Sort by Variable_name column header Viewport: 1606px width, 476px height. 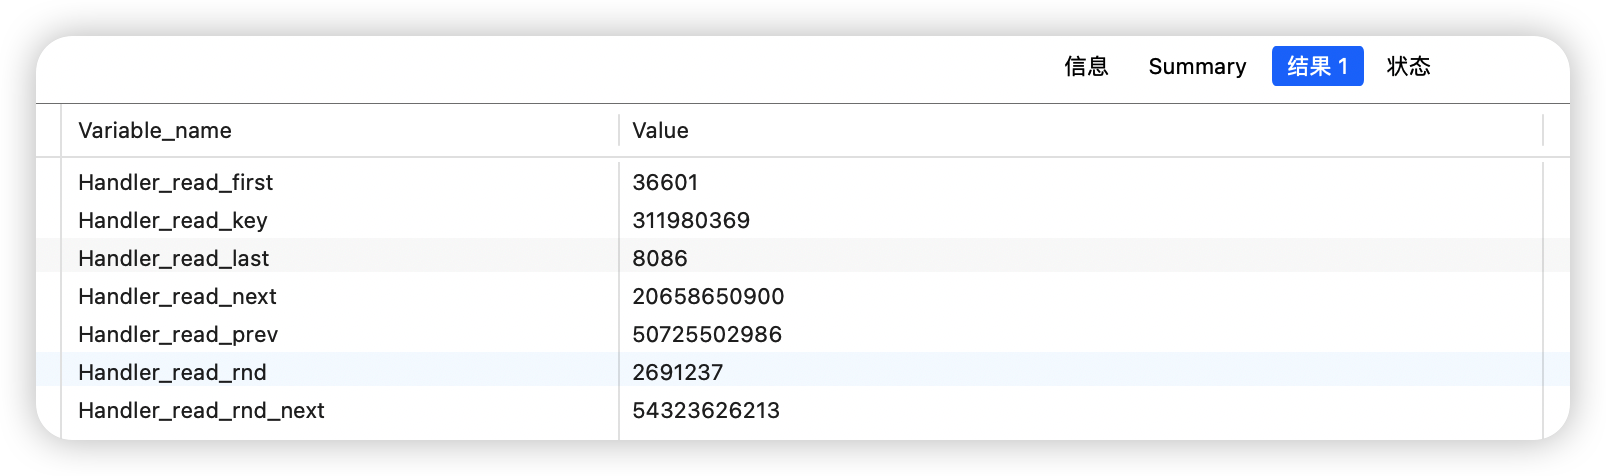155,131
